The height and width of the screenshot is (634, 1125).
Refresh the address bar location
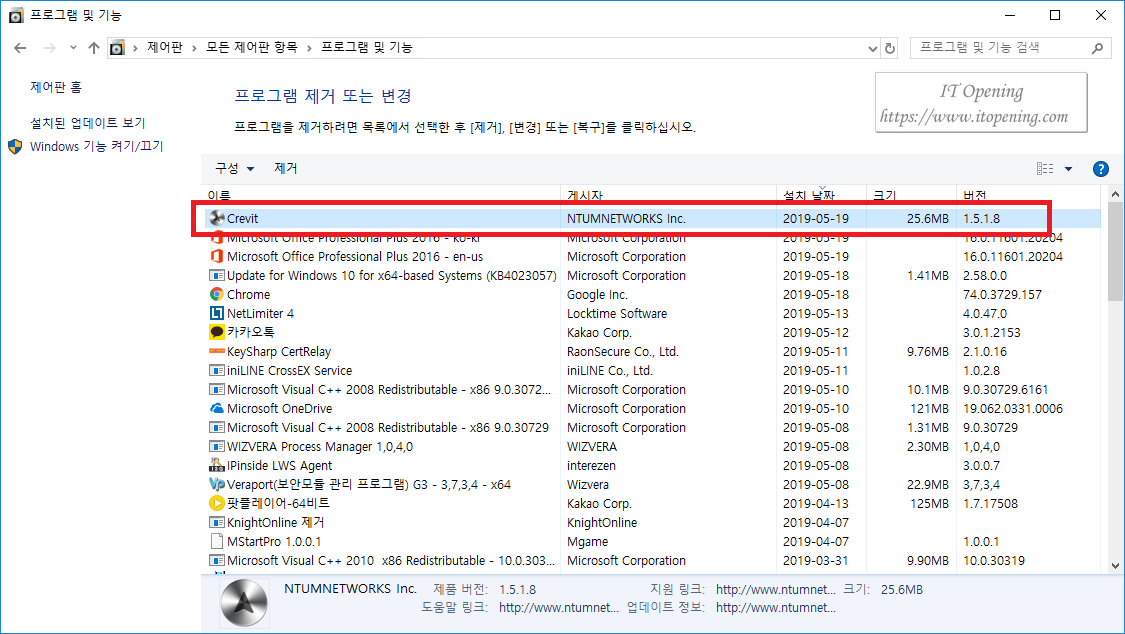[x=890, y=48]
